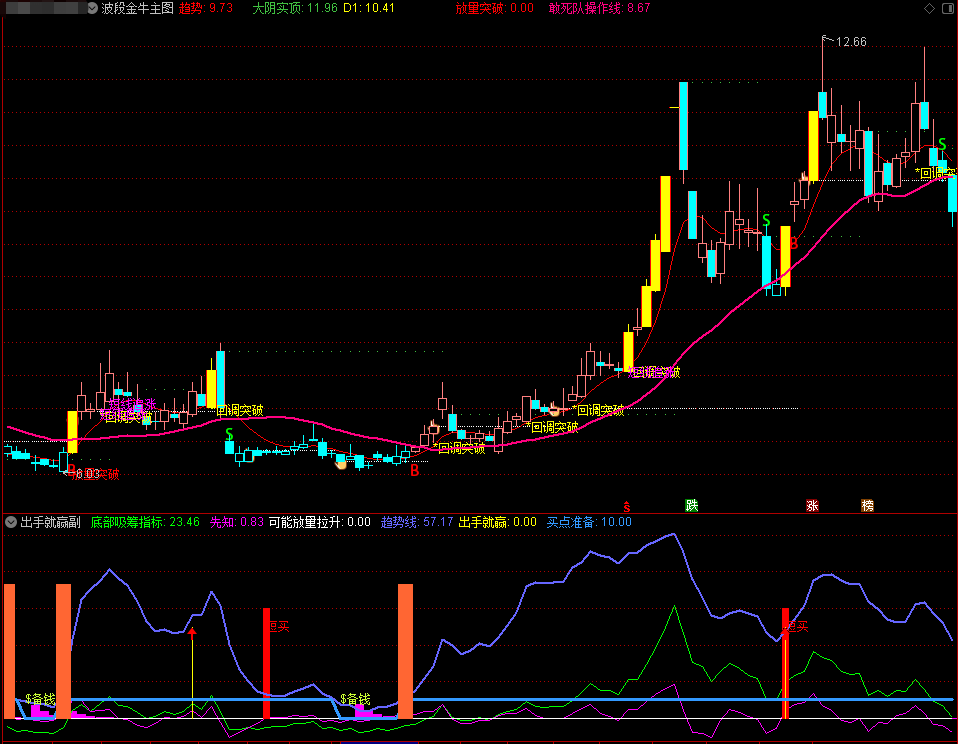Click the 趋势: 9.73 value

(x=206, y=8)
